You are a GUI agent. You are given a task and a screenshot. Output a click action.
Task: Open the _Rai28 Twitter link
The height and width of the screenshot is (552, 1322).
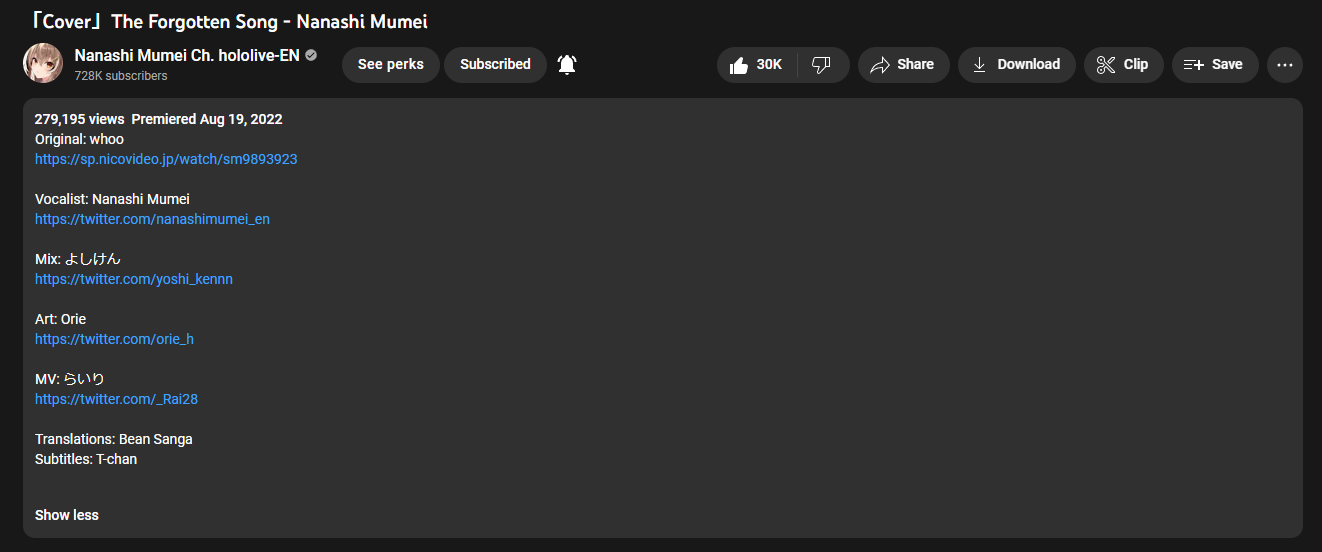pos(116,399)
